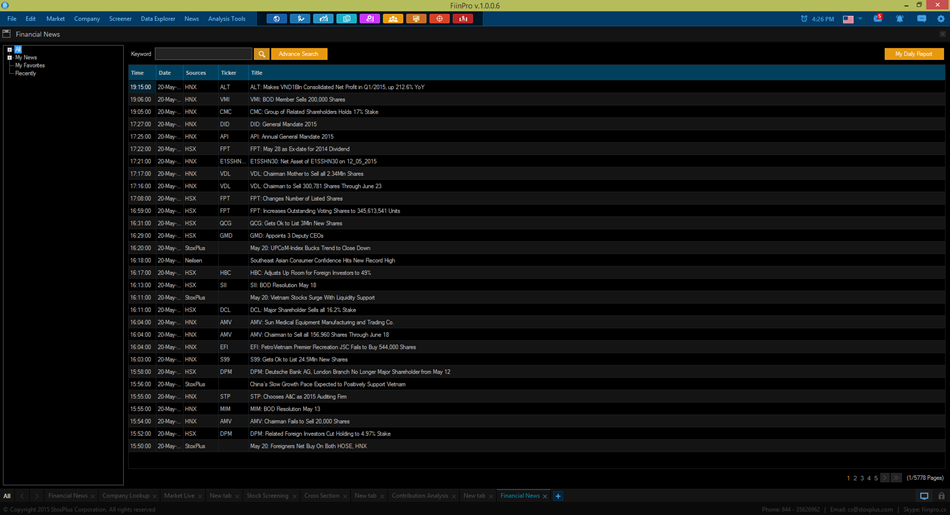Click the All button in the tab bar
This screenshot has height=515, width=950.
[7, 496]
